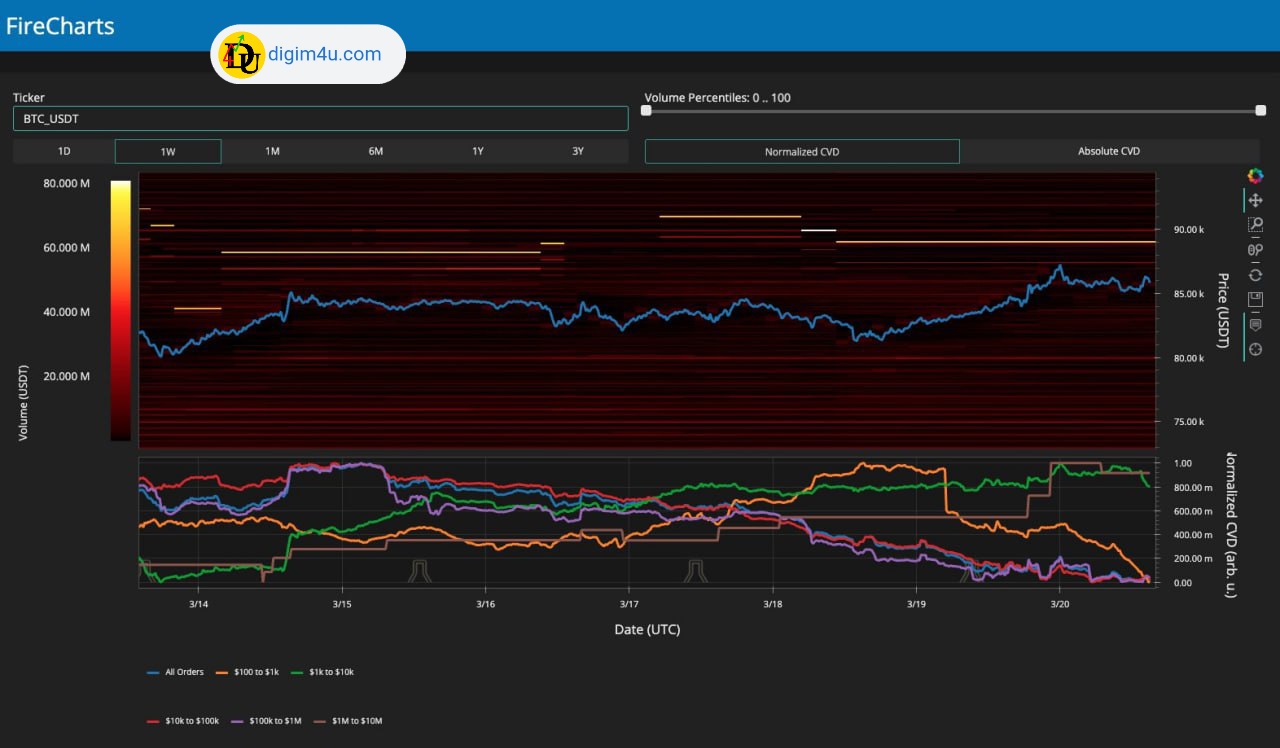Enable the Wheel Zoom tool
This screenshot has height=748, width=1280.
tap(1255, 250)
